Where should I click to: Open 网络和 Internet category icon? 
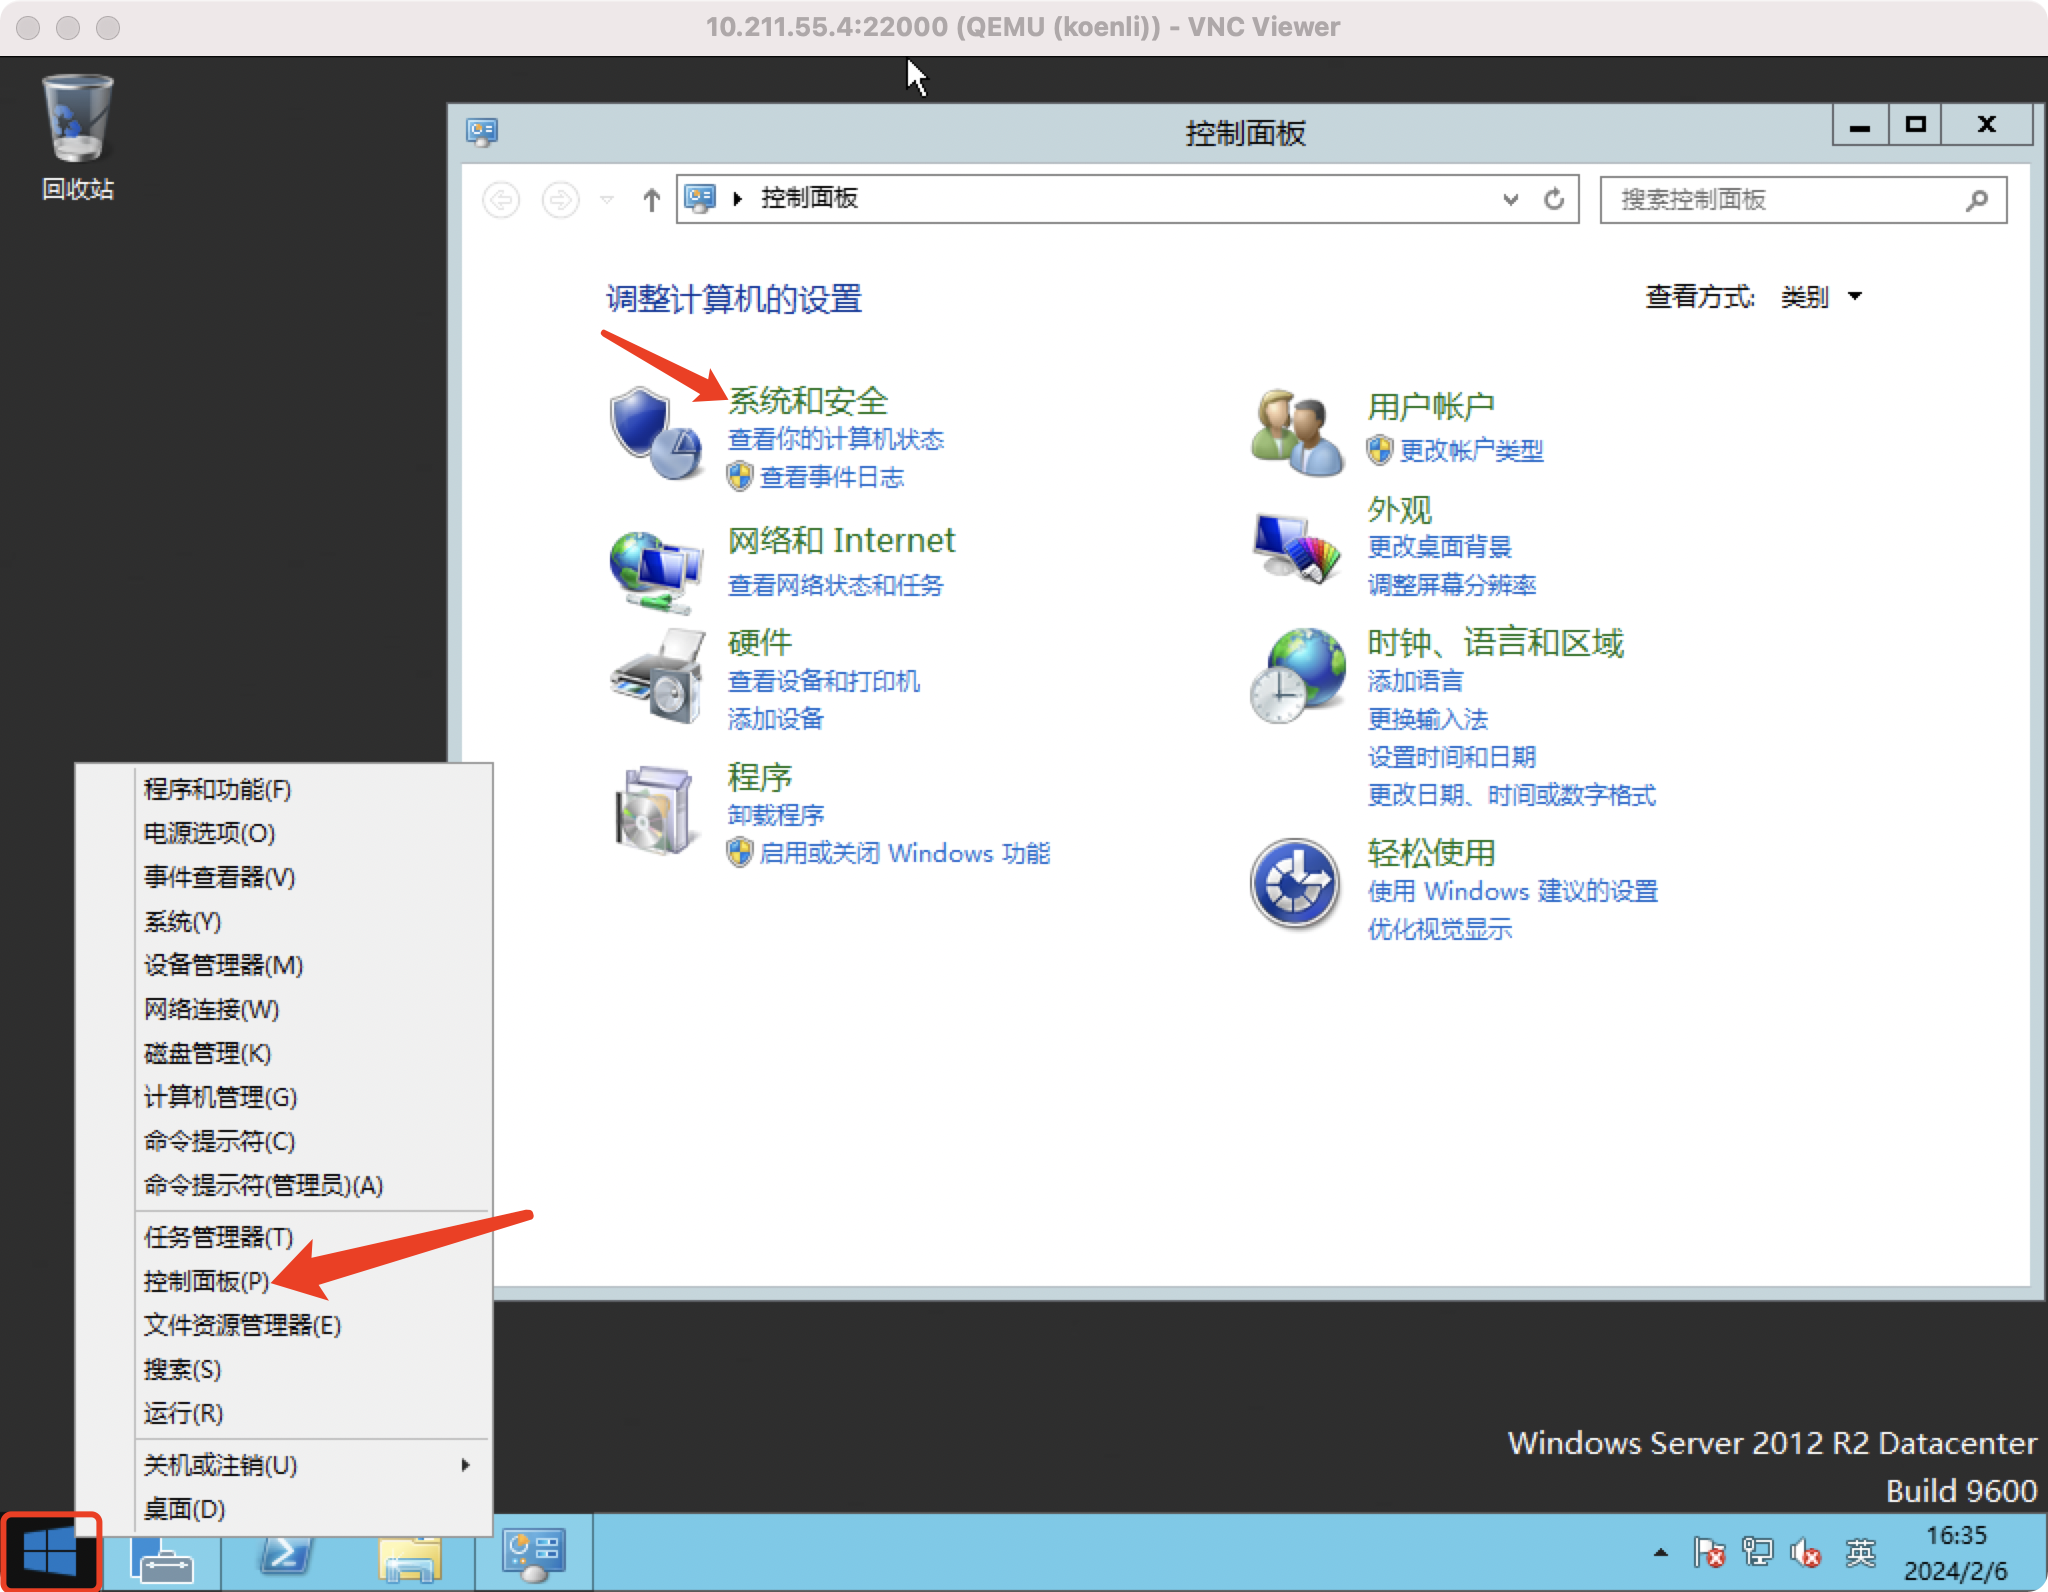coord(657,566)
